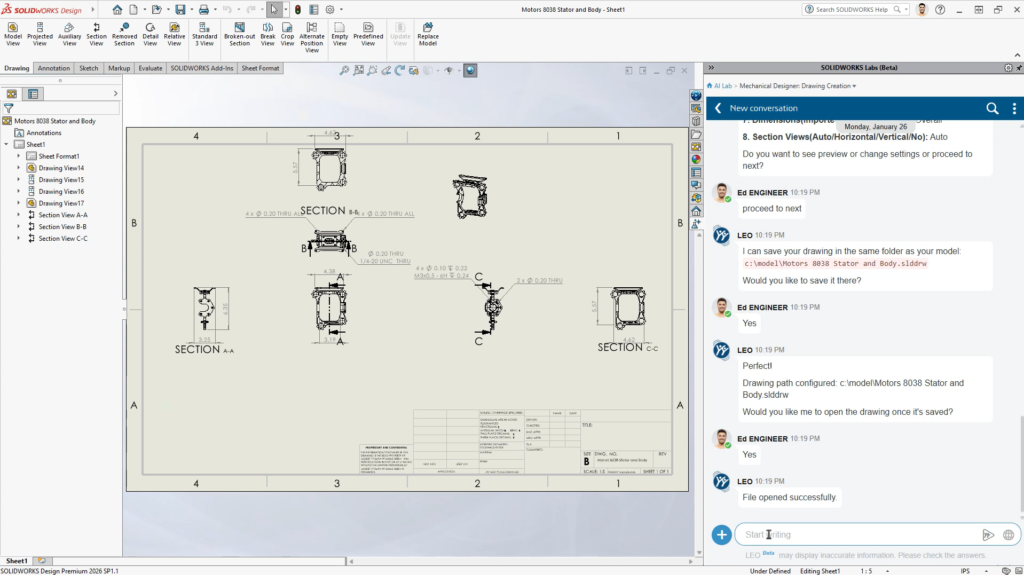1024x575 pixels.
Task: Expand Drawing View15 node
Action: [x=18, y=180]
